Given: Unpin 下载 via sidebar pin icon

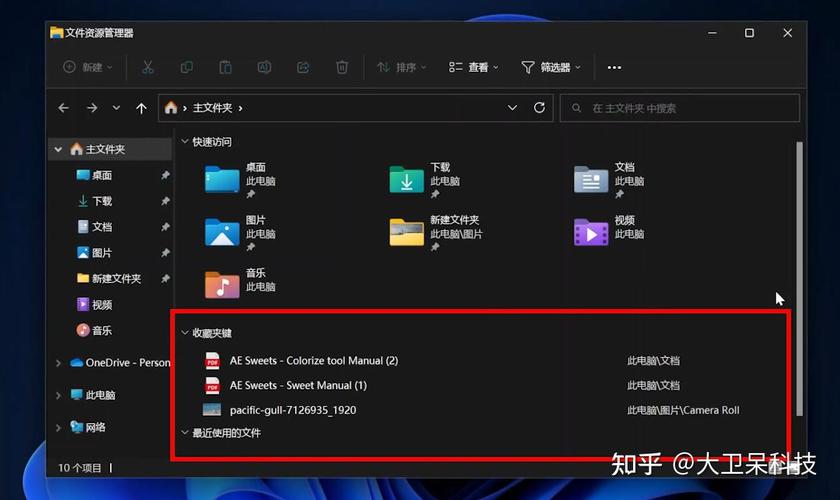Looking at the screenshot, I should [165, 201].
